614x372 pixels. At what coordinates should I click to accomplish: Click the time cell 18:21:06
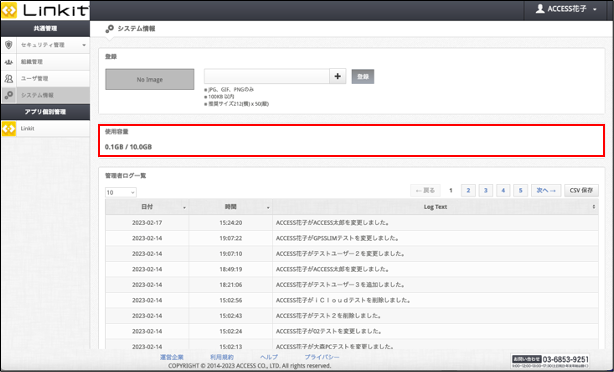click(231, 285)
